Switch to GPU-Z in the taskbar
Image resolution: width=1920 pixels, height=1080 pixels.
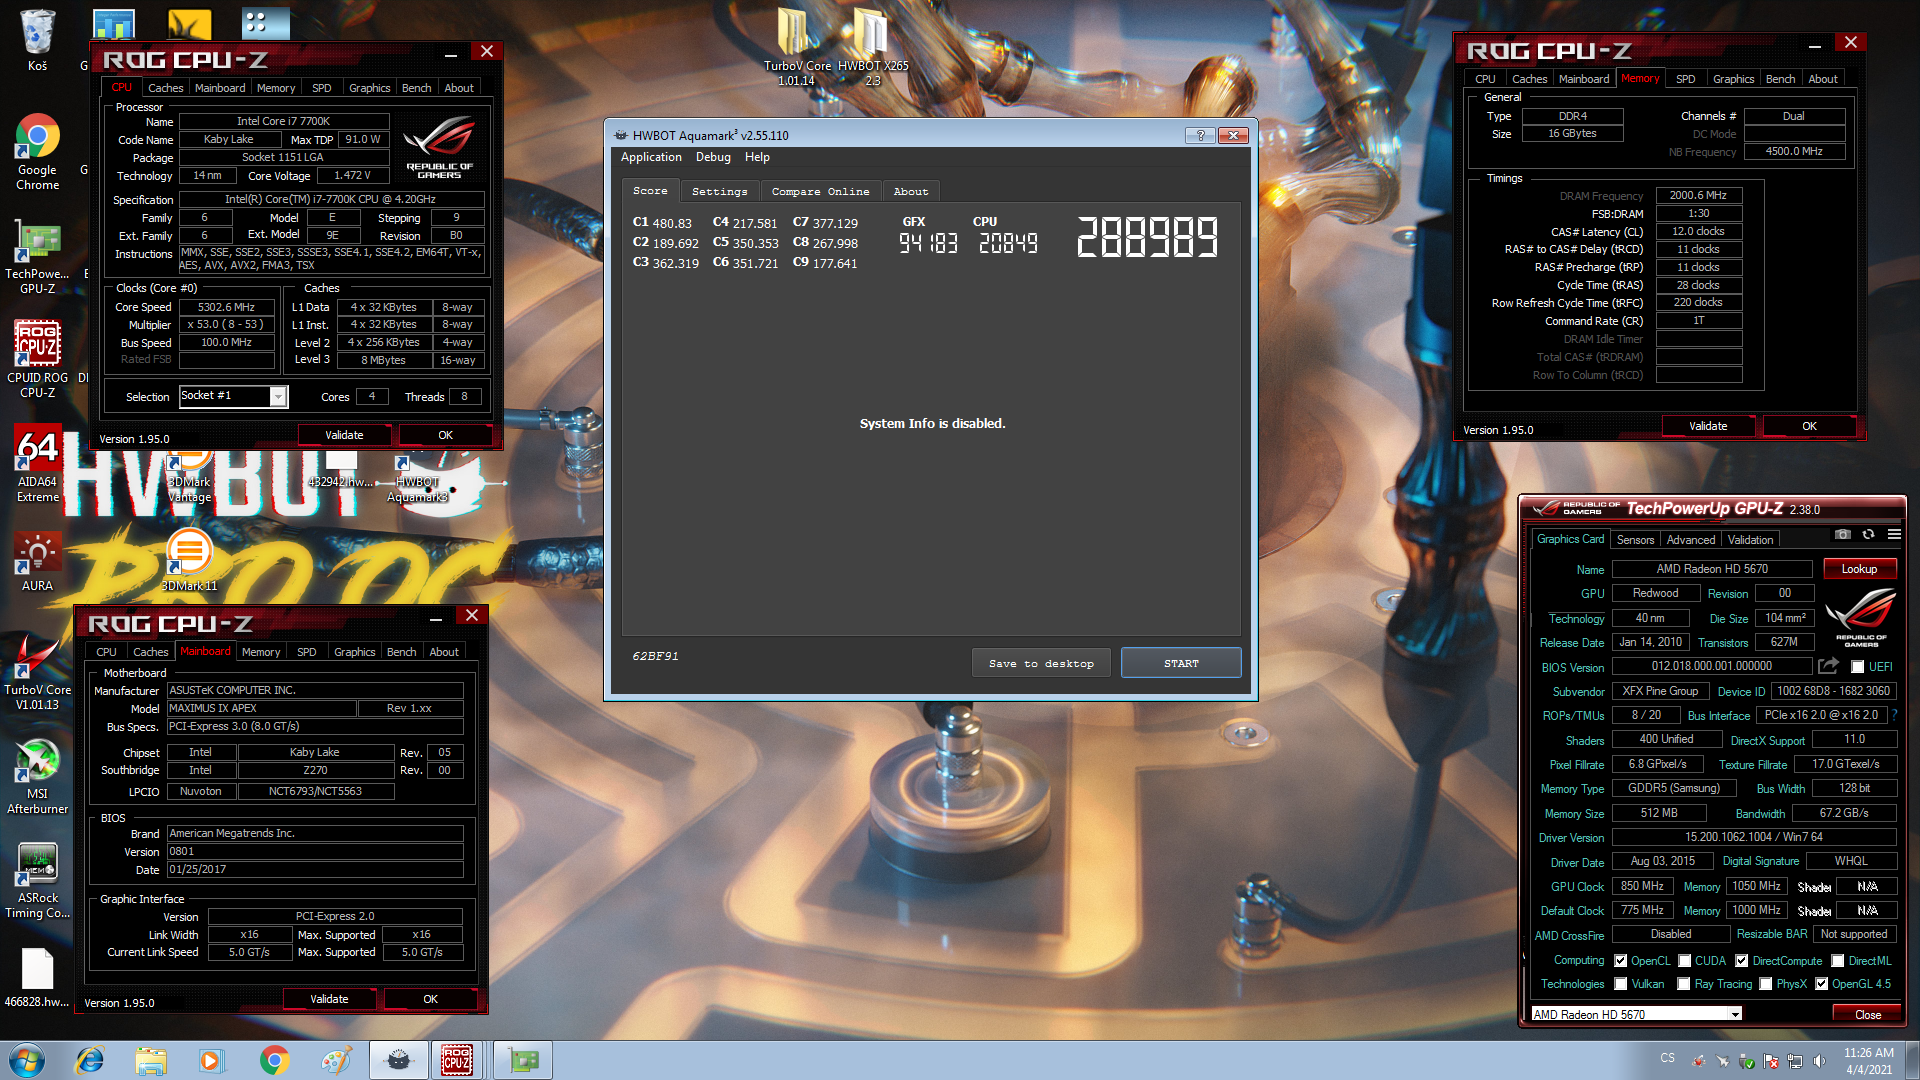coord(523,1060)
